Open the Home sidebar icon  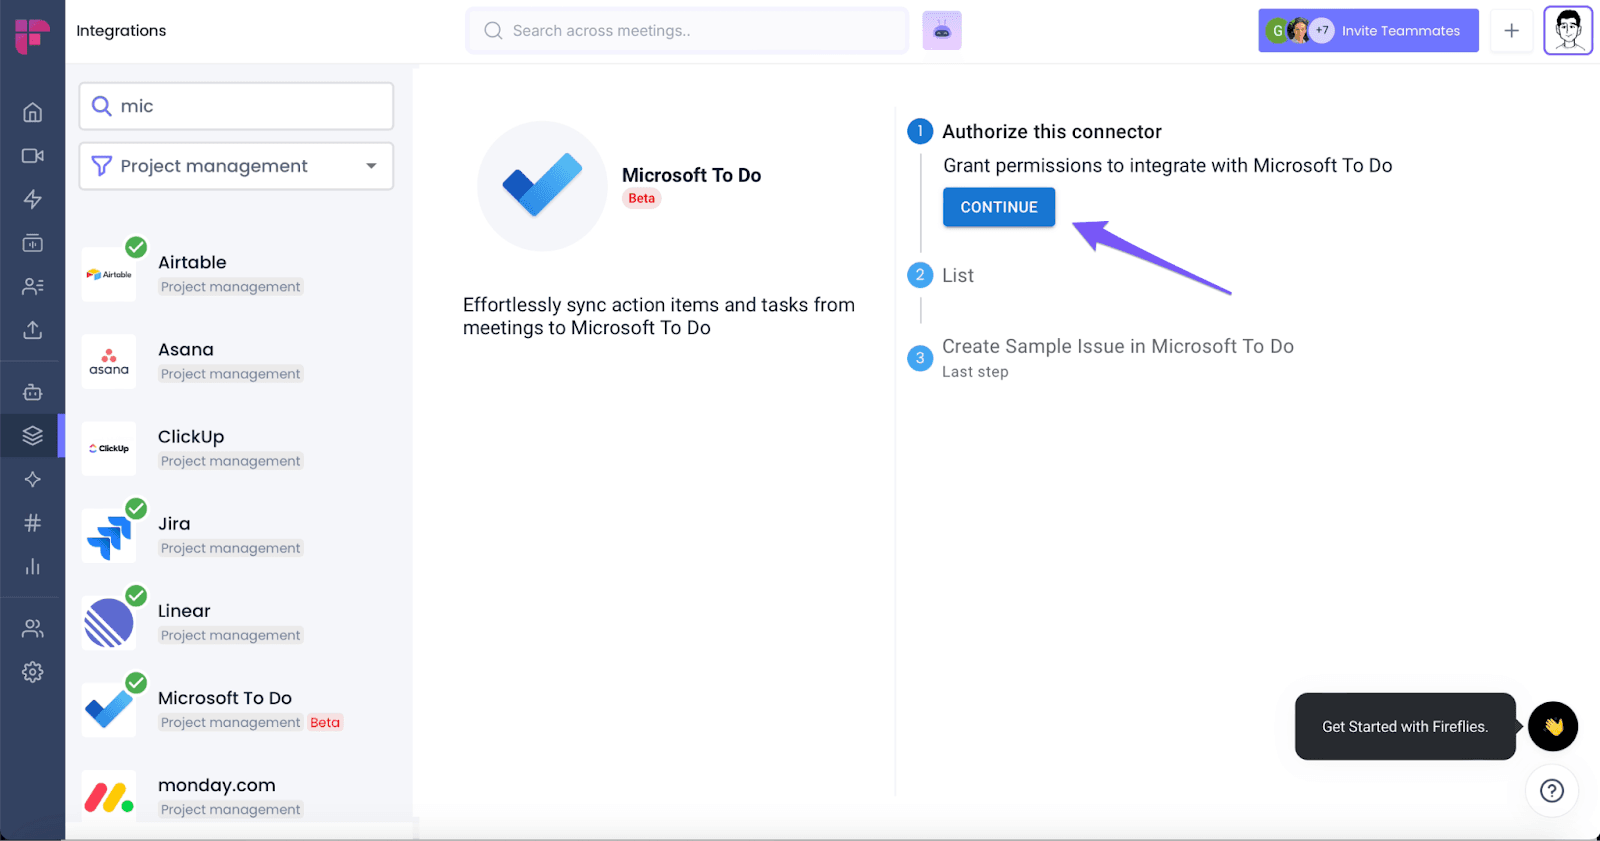click(x=33, y=112)
